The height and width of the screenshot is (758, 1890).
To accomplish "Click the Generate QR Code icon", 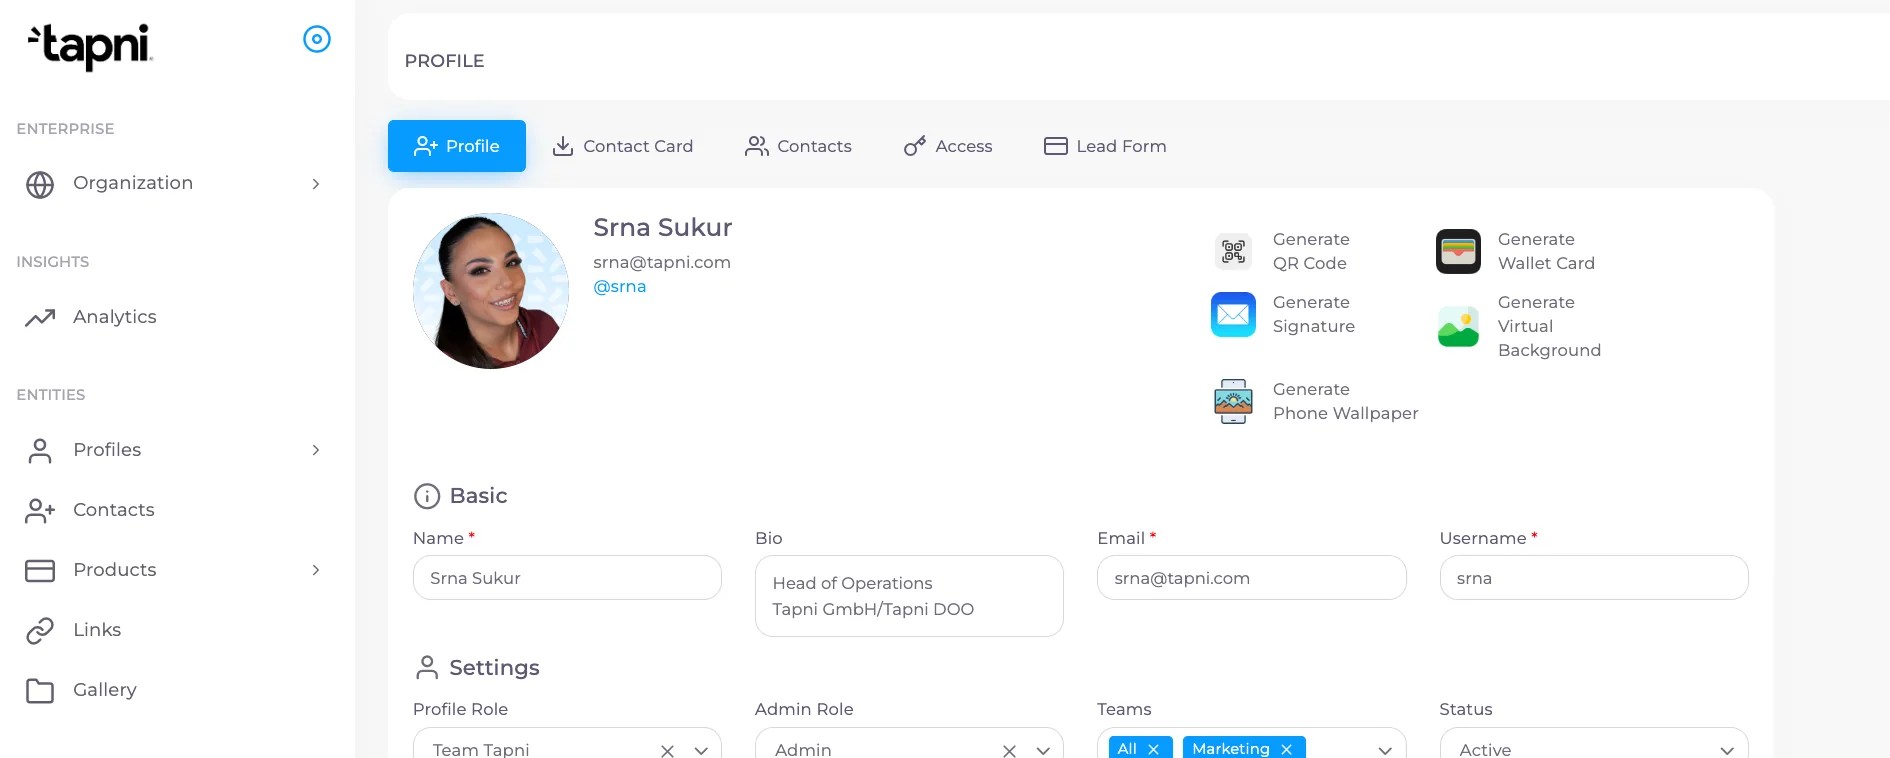I will 1233,251.
